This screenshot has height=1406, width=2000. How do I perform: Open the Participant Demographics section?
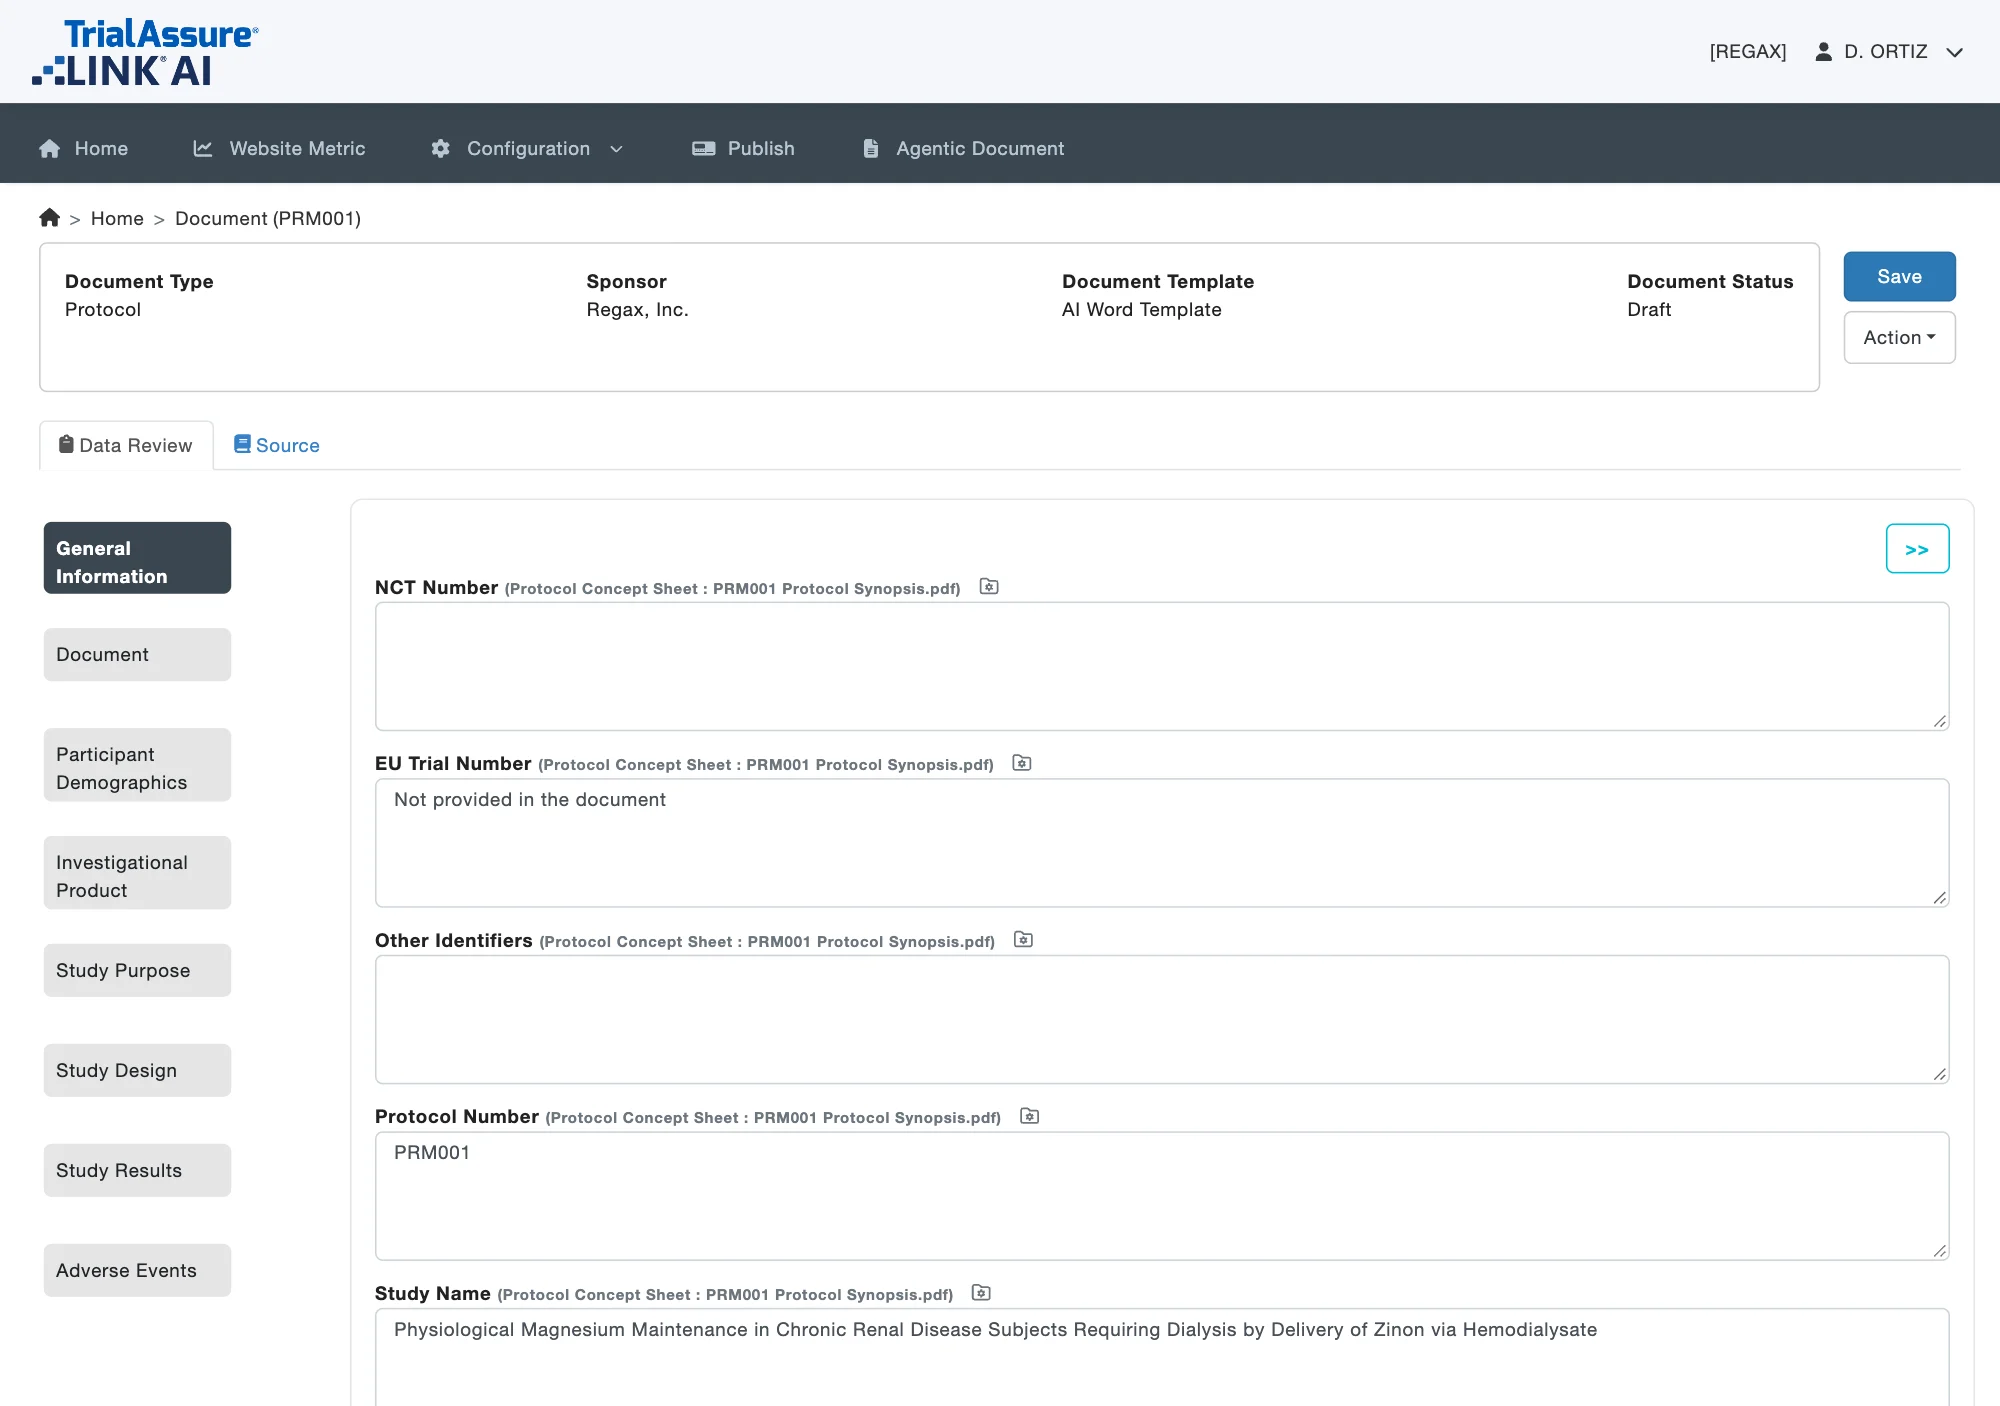tap(137, 765)
